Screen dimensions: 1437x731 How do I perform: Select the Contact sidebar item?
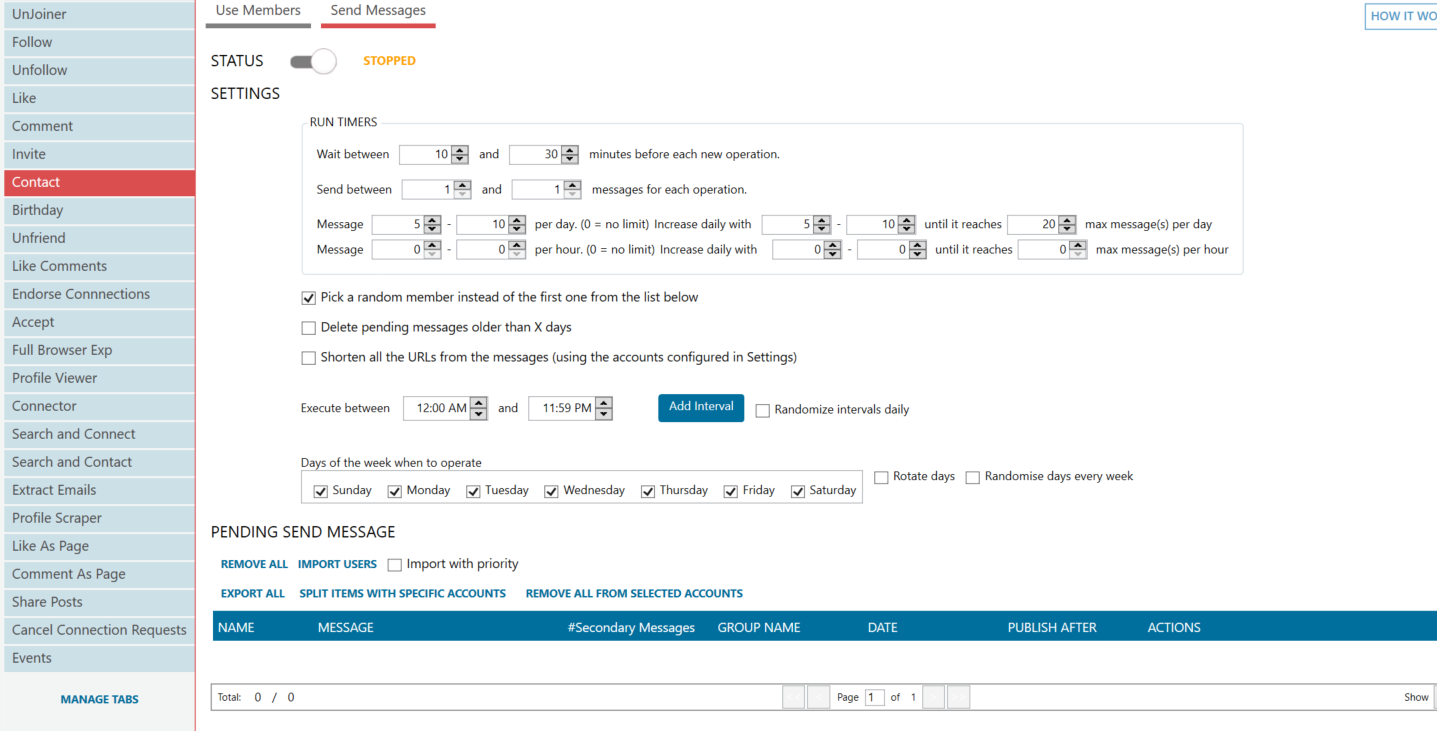(x=98, y=182)
